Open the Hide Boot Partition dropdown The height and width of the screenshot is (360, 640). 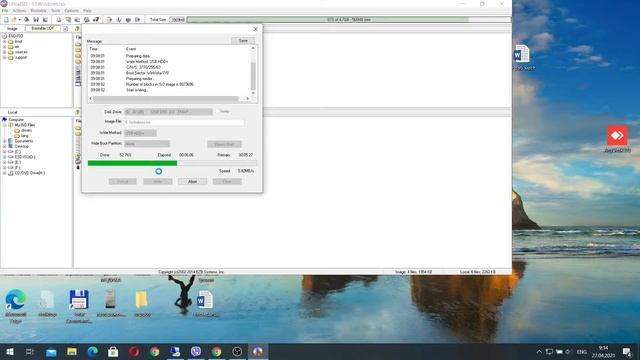(147, 144)
